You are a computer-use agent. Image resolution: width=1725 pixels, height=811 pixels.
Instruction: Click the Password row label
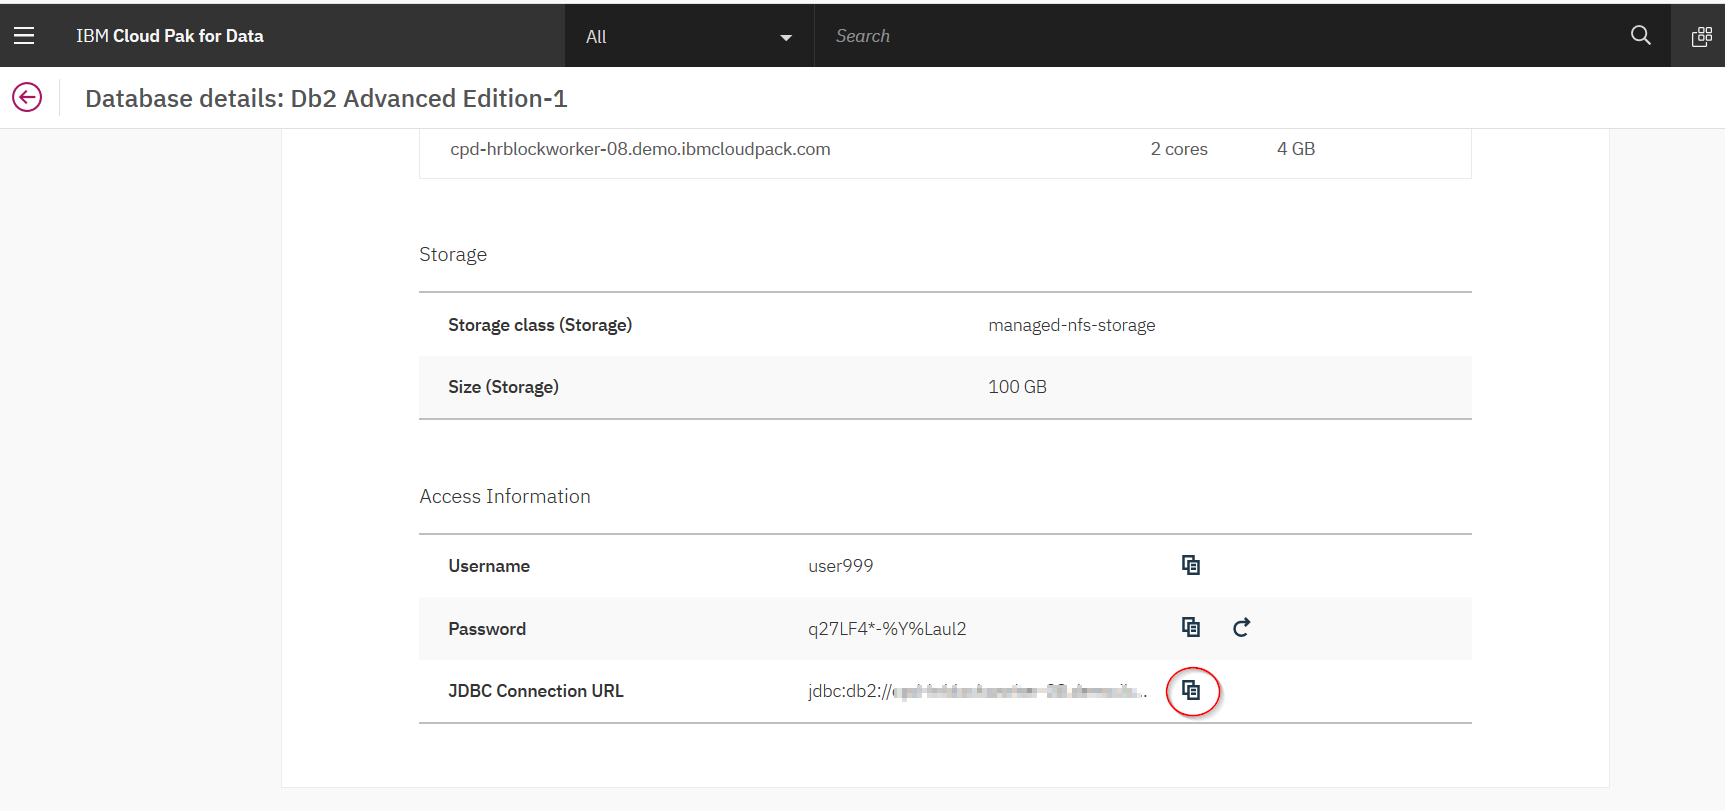487,629
